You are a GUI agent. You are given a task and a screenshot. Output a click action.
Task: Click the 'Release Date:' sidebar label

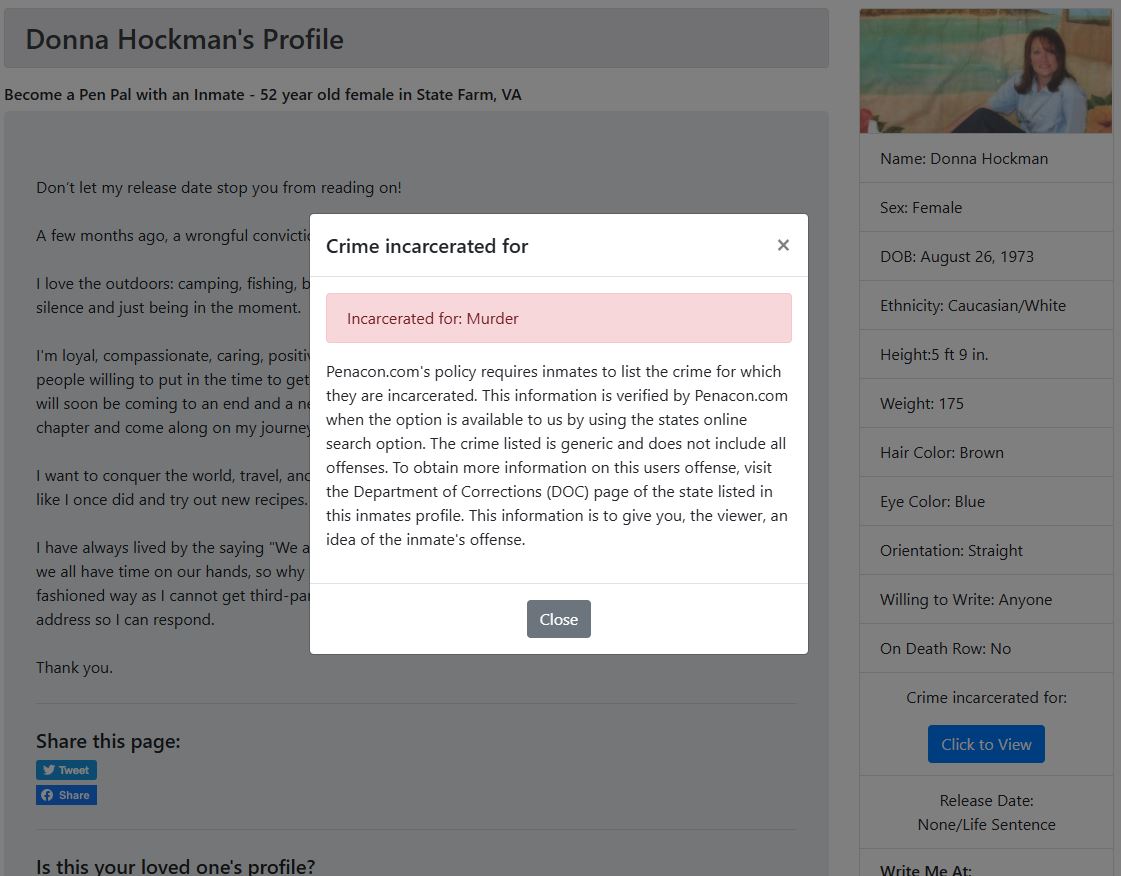986,800
